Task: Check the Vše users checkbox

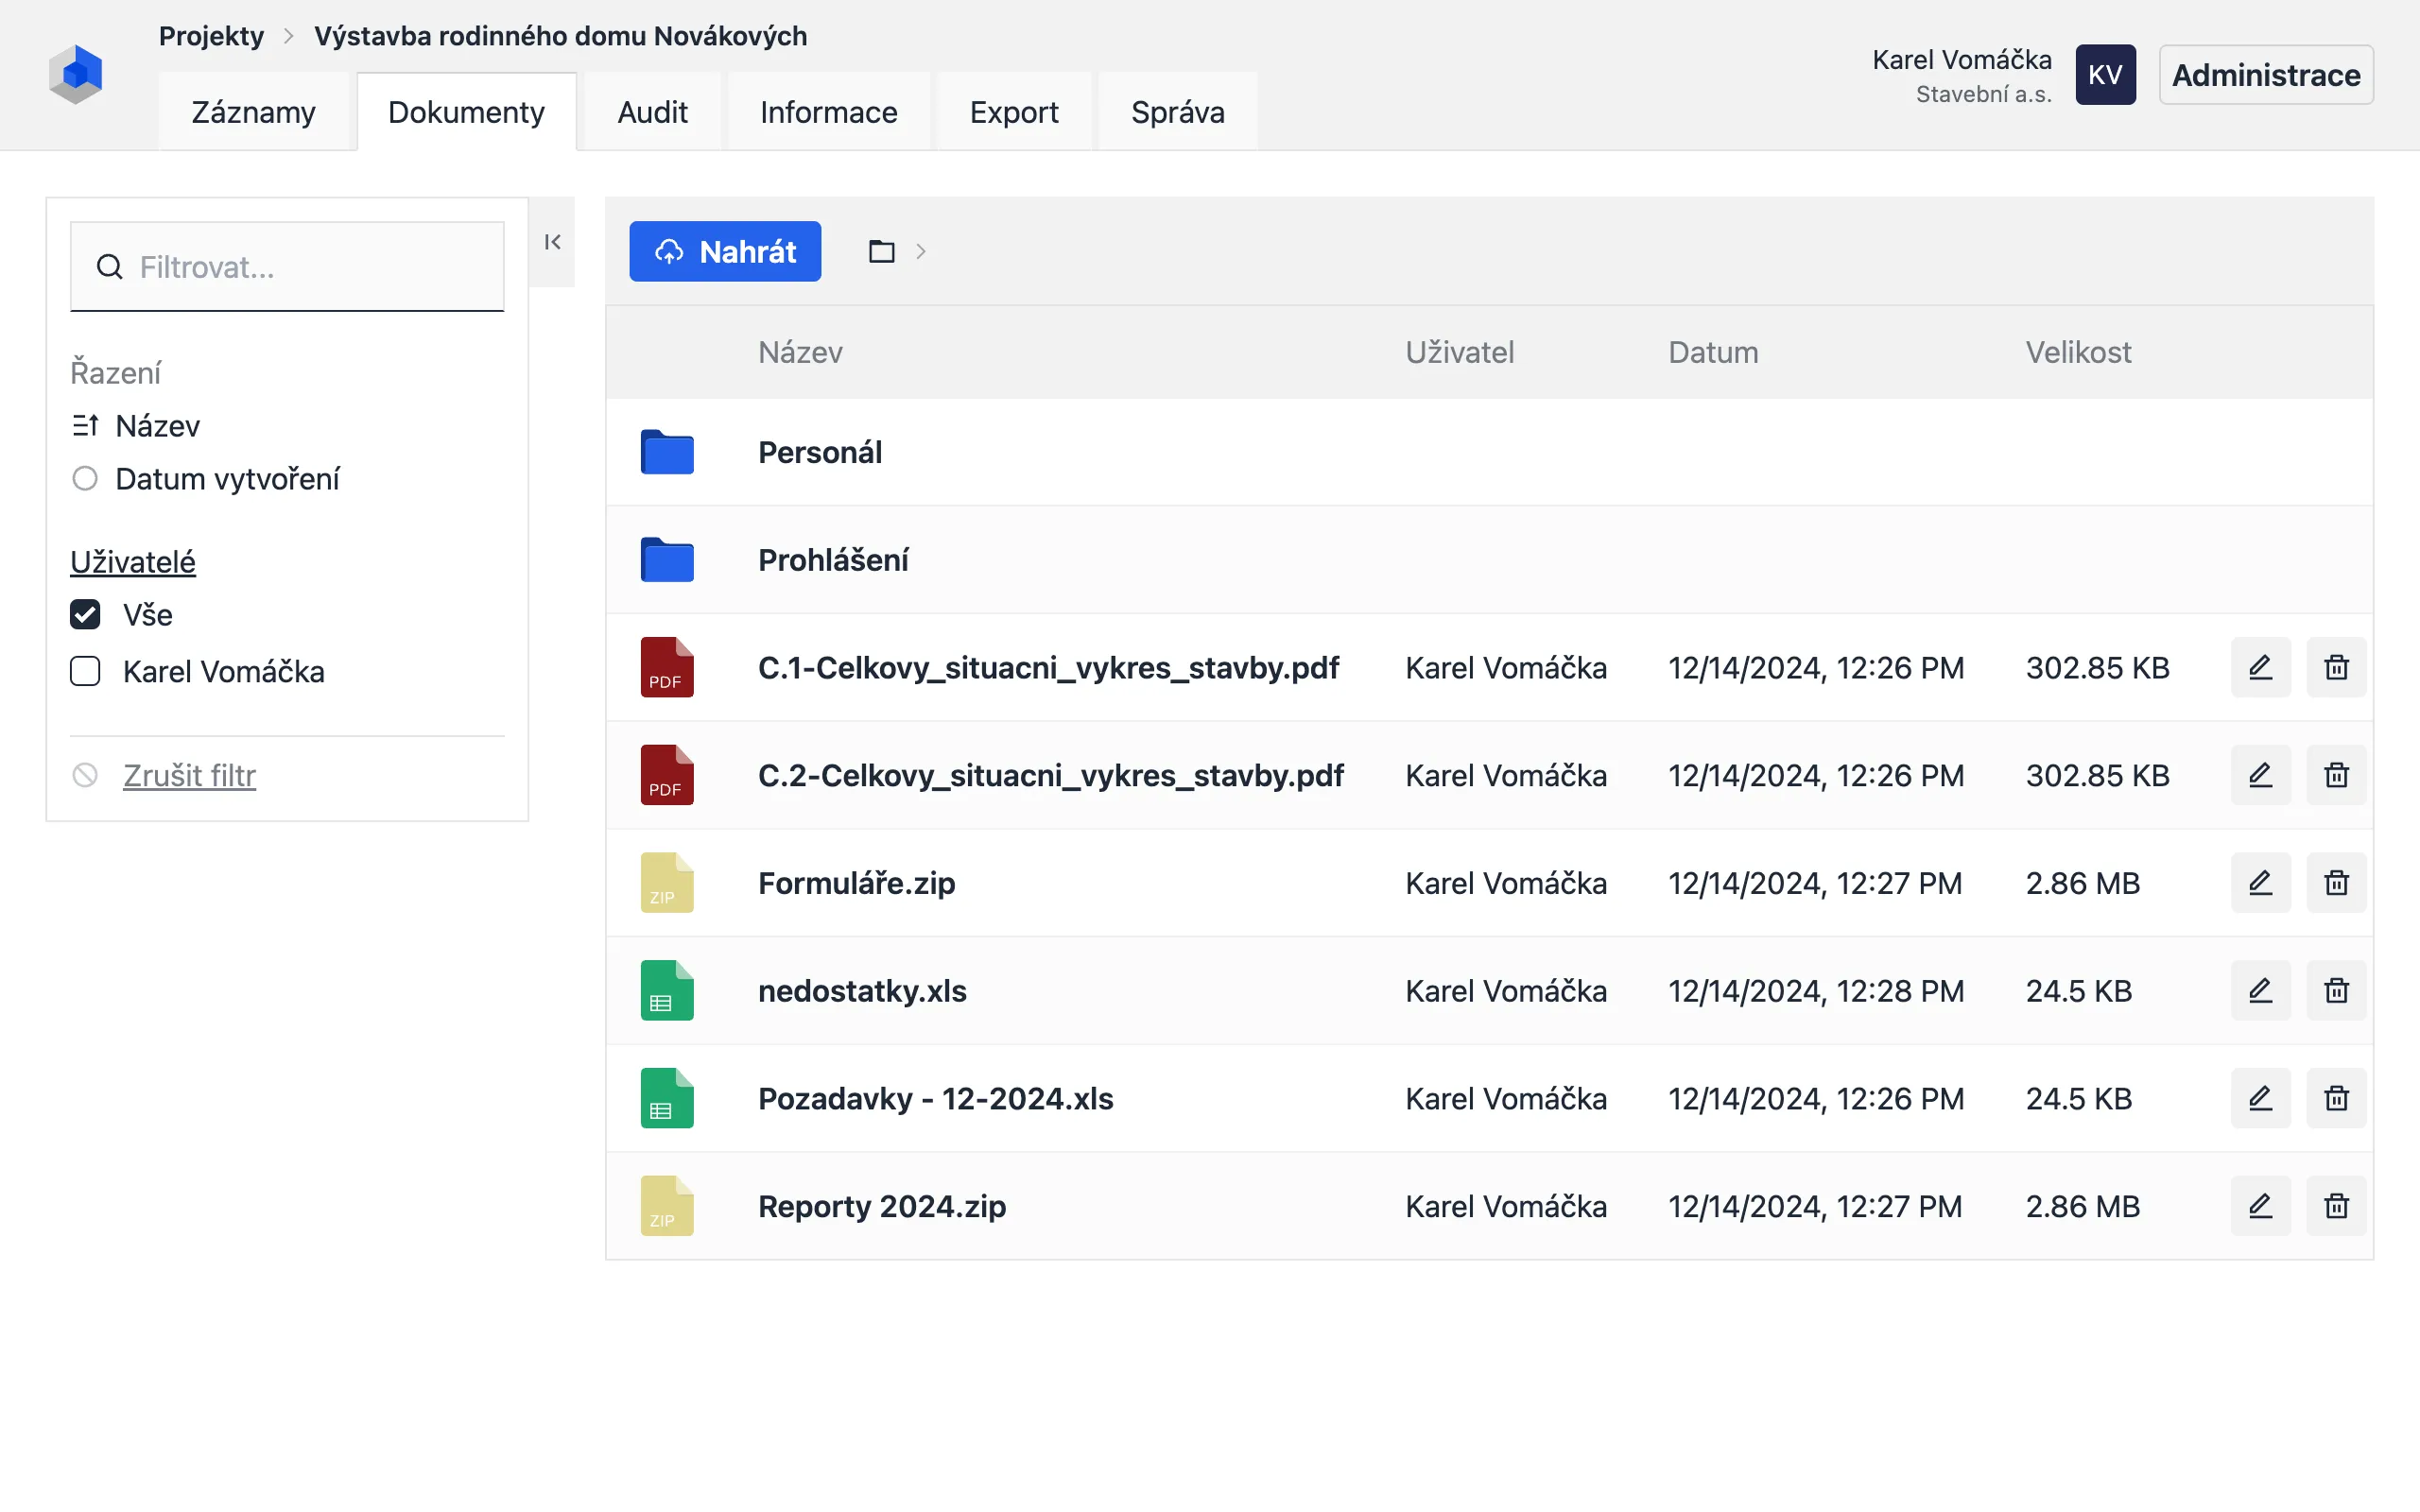Action: 85,614
